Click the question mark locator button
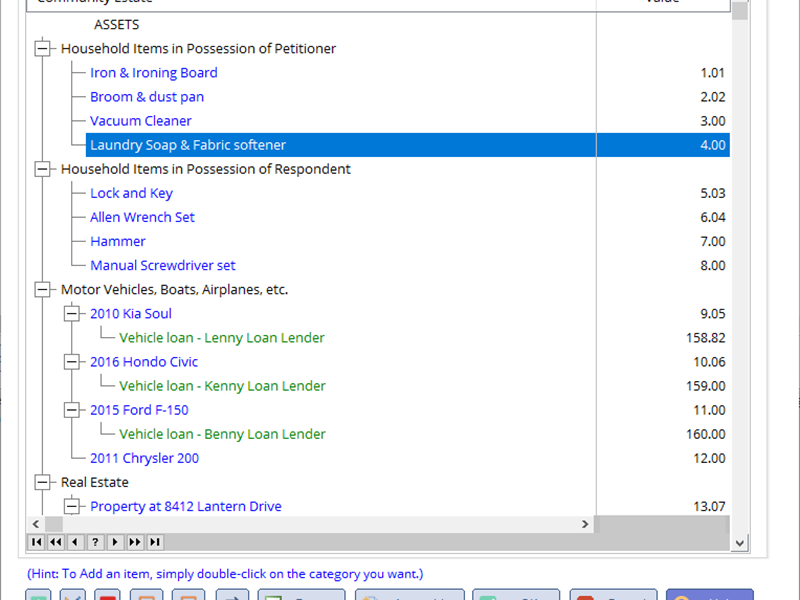Viewport: 800px width, 600px height. click(x=95, y=542)
